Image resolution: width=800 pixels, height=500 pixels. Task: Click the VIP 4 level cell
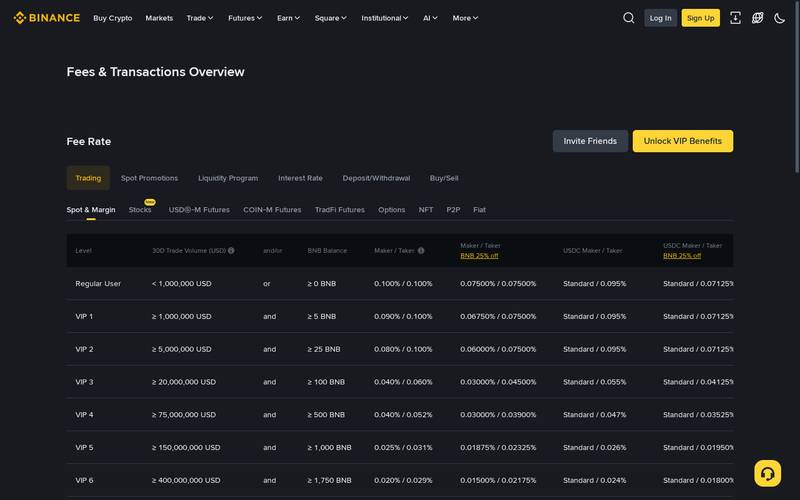pyautogui.click(x=84, y=415)
